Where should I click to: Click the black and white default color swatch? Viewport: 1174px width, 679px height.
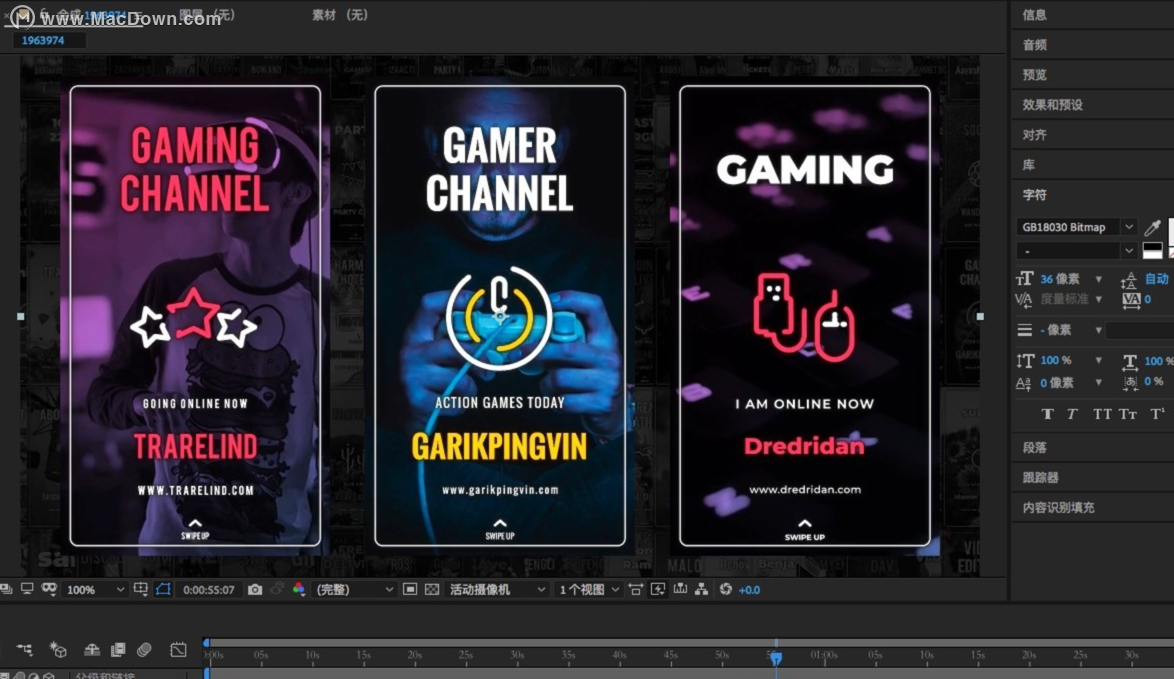pos(1153,251)
